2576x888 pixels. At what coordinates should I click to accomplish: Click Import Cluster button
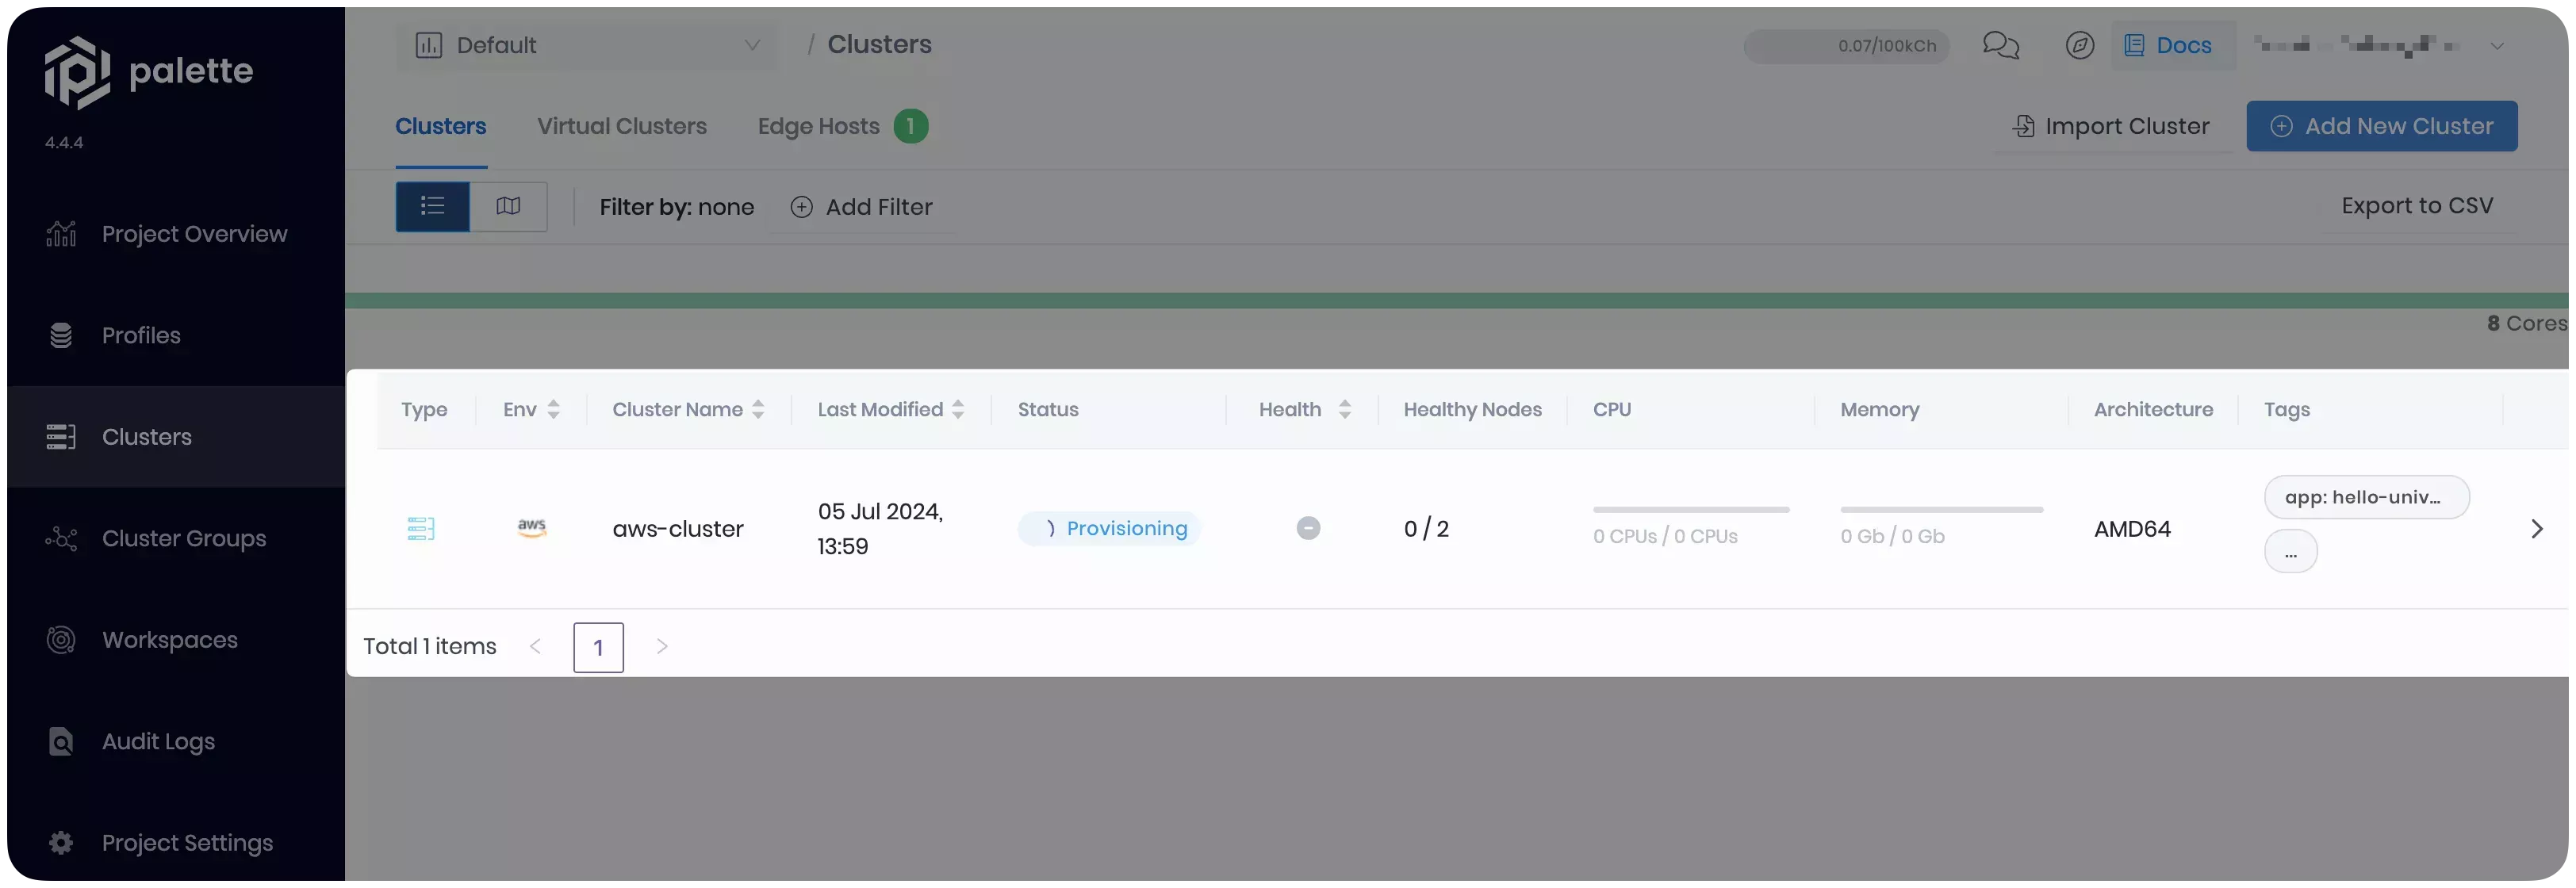[2110, 124]
